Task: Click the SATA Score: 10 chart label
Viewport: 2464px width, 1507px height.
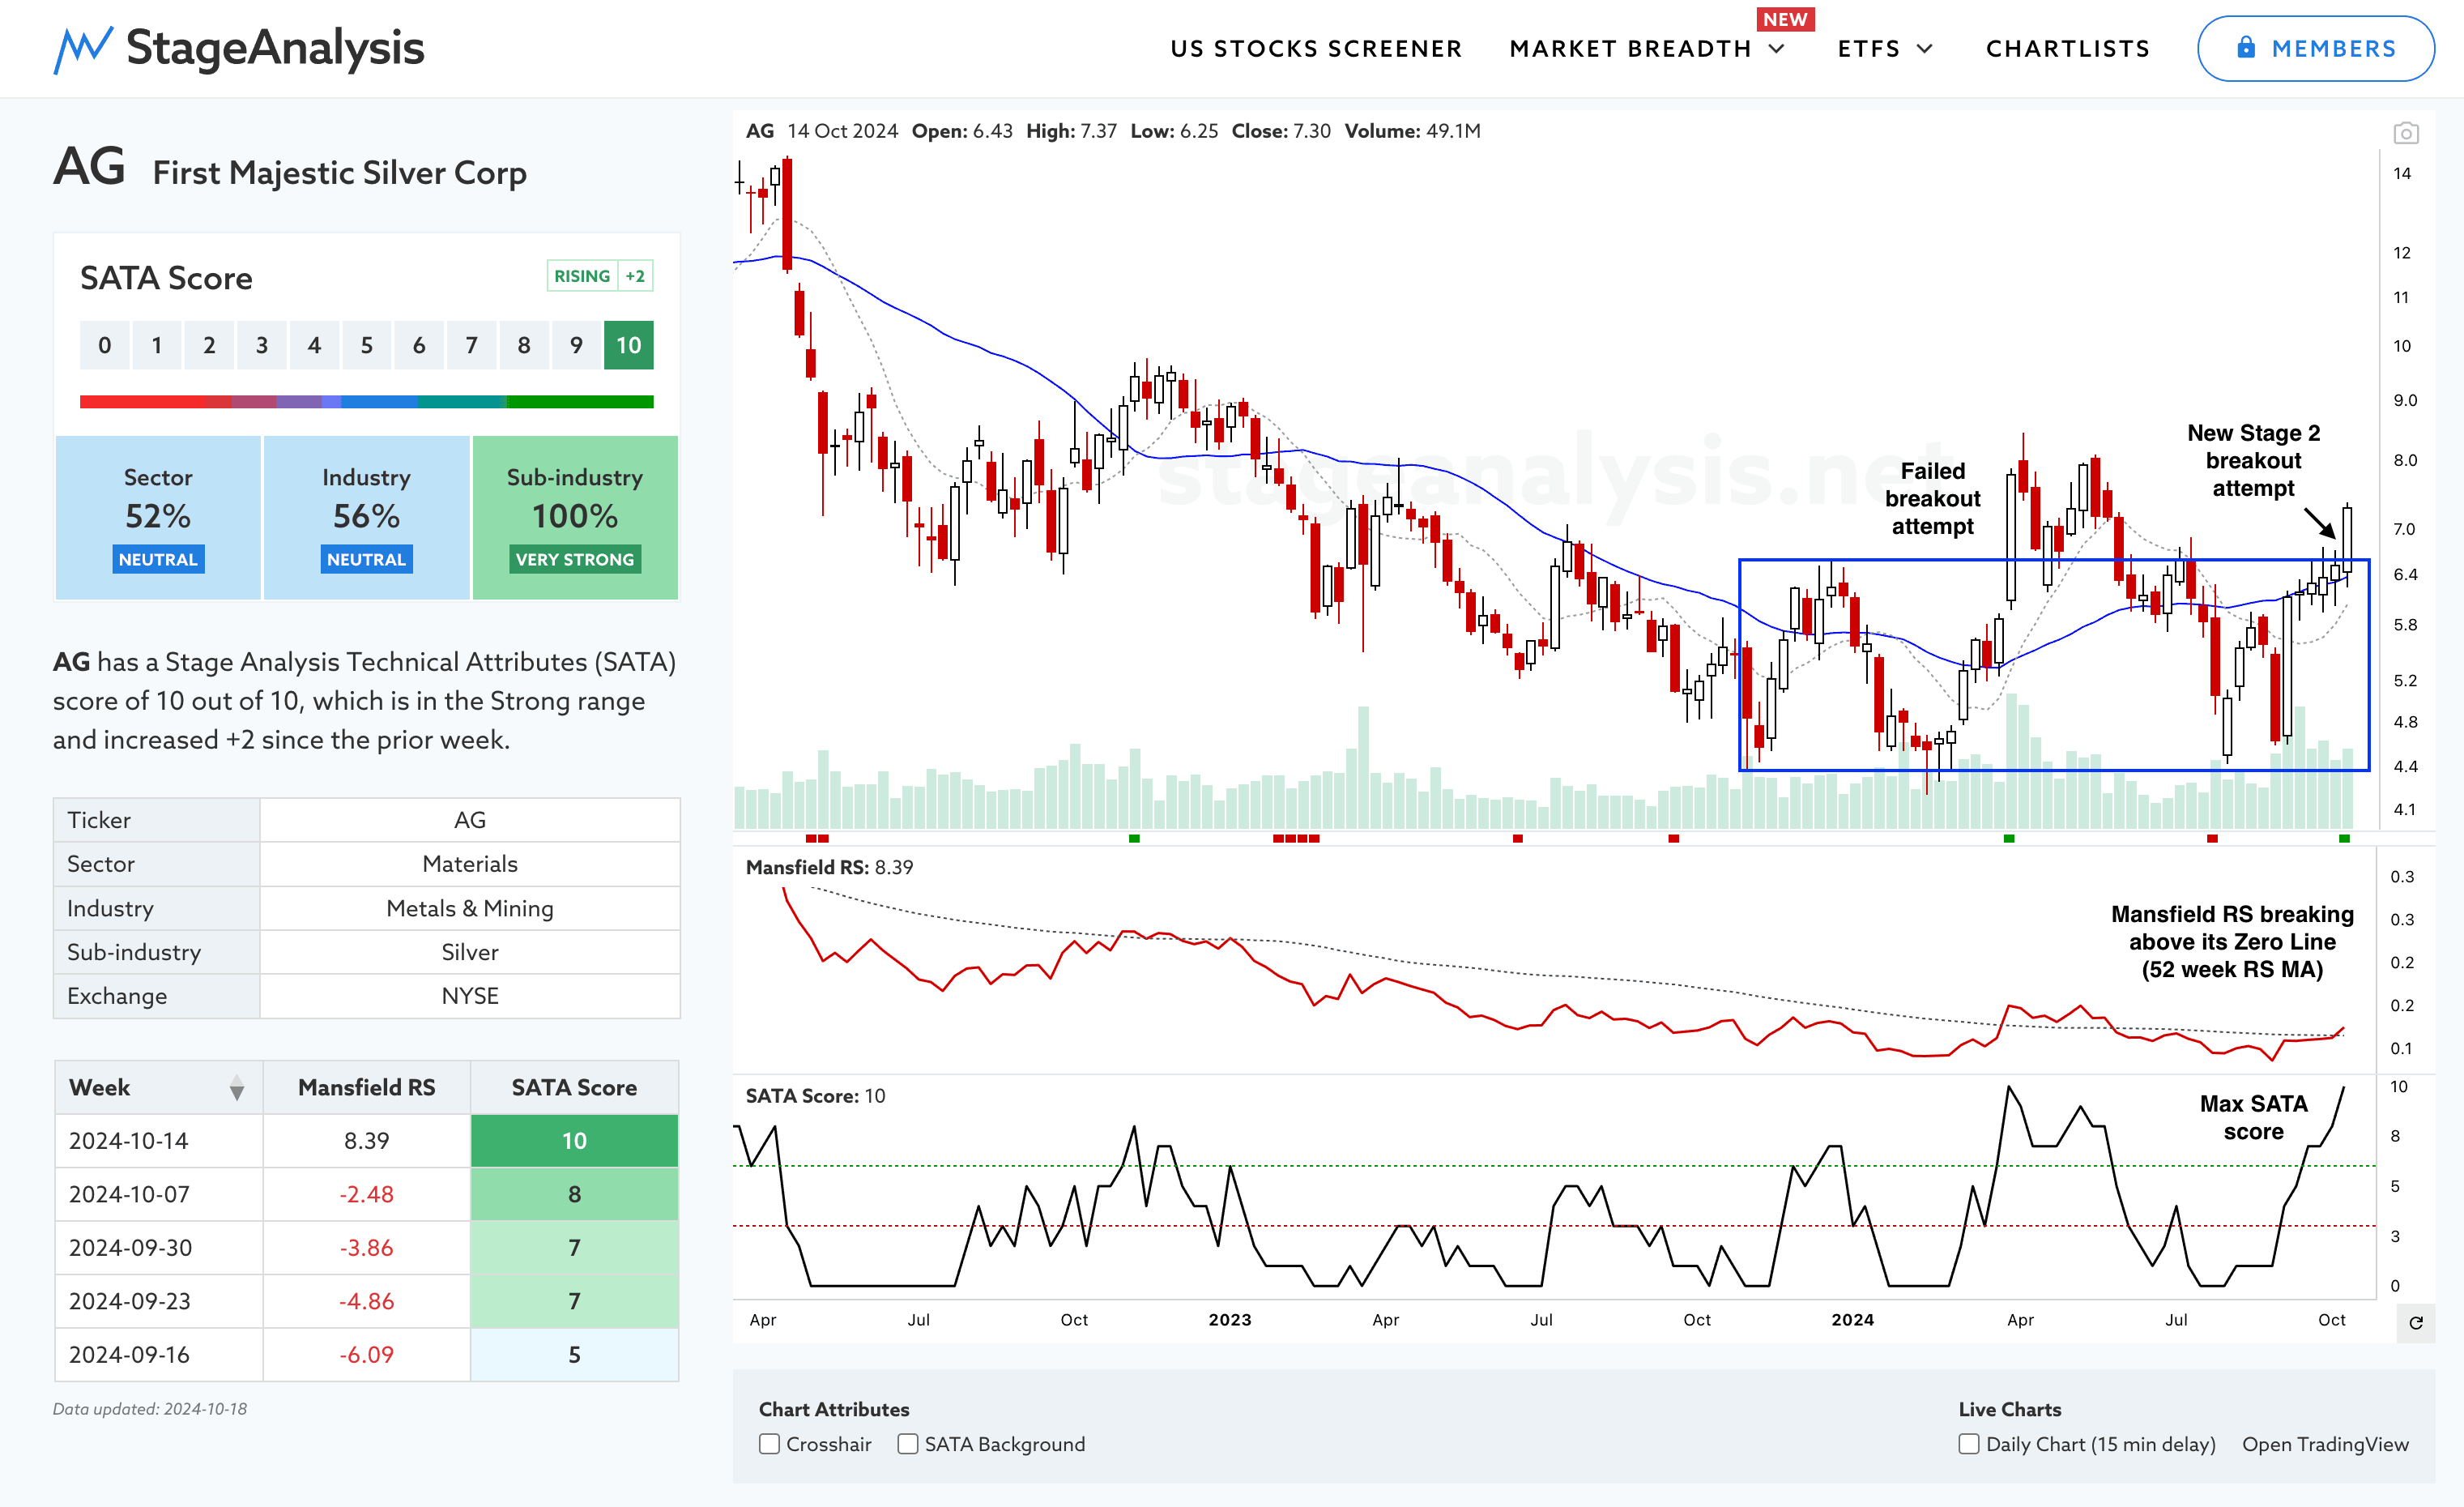Action: pyautogui.click(x=815, y=1096)
